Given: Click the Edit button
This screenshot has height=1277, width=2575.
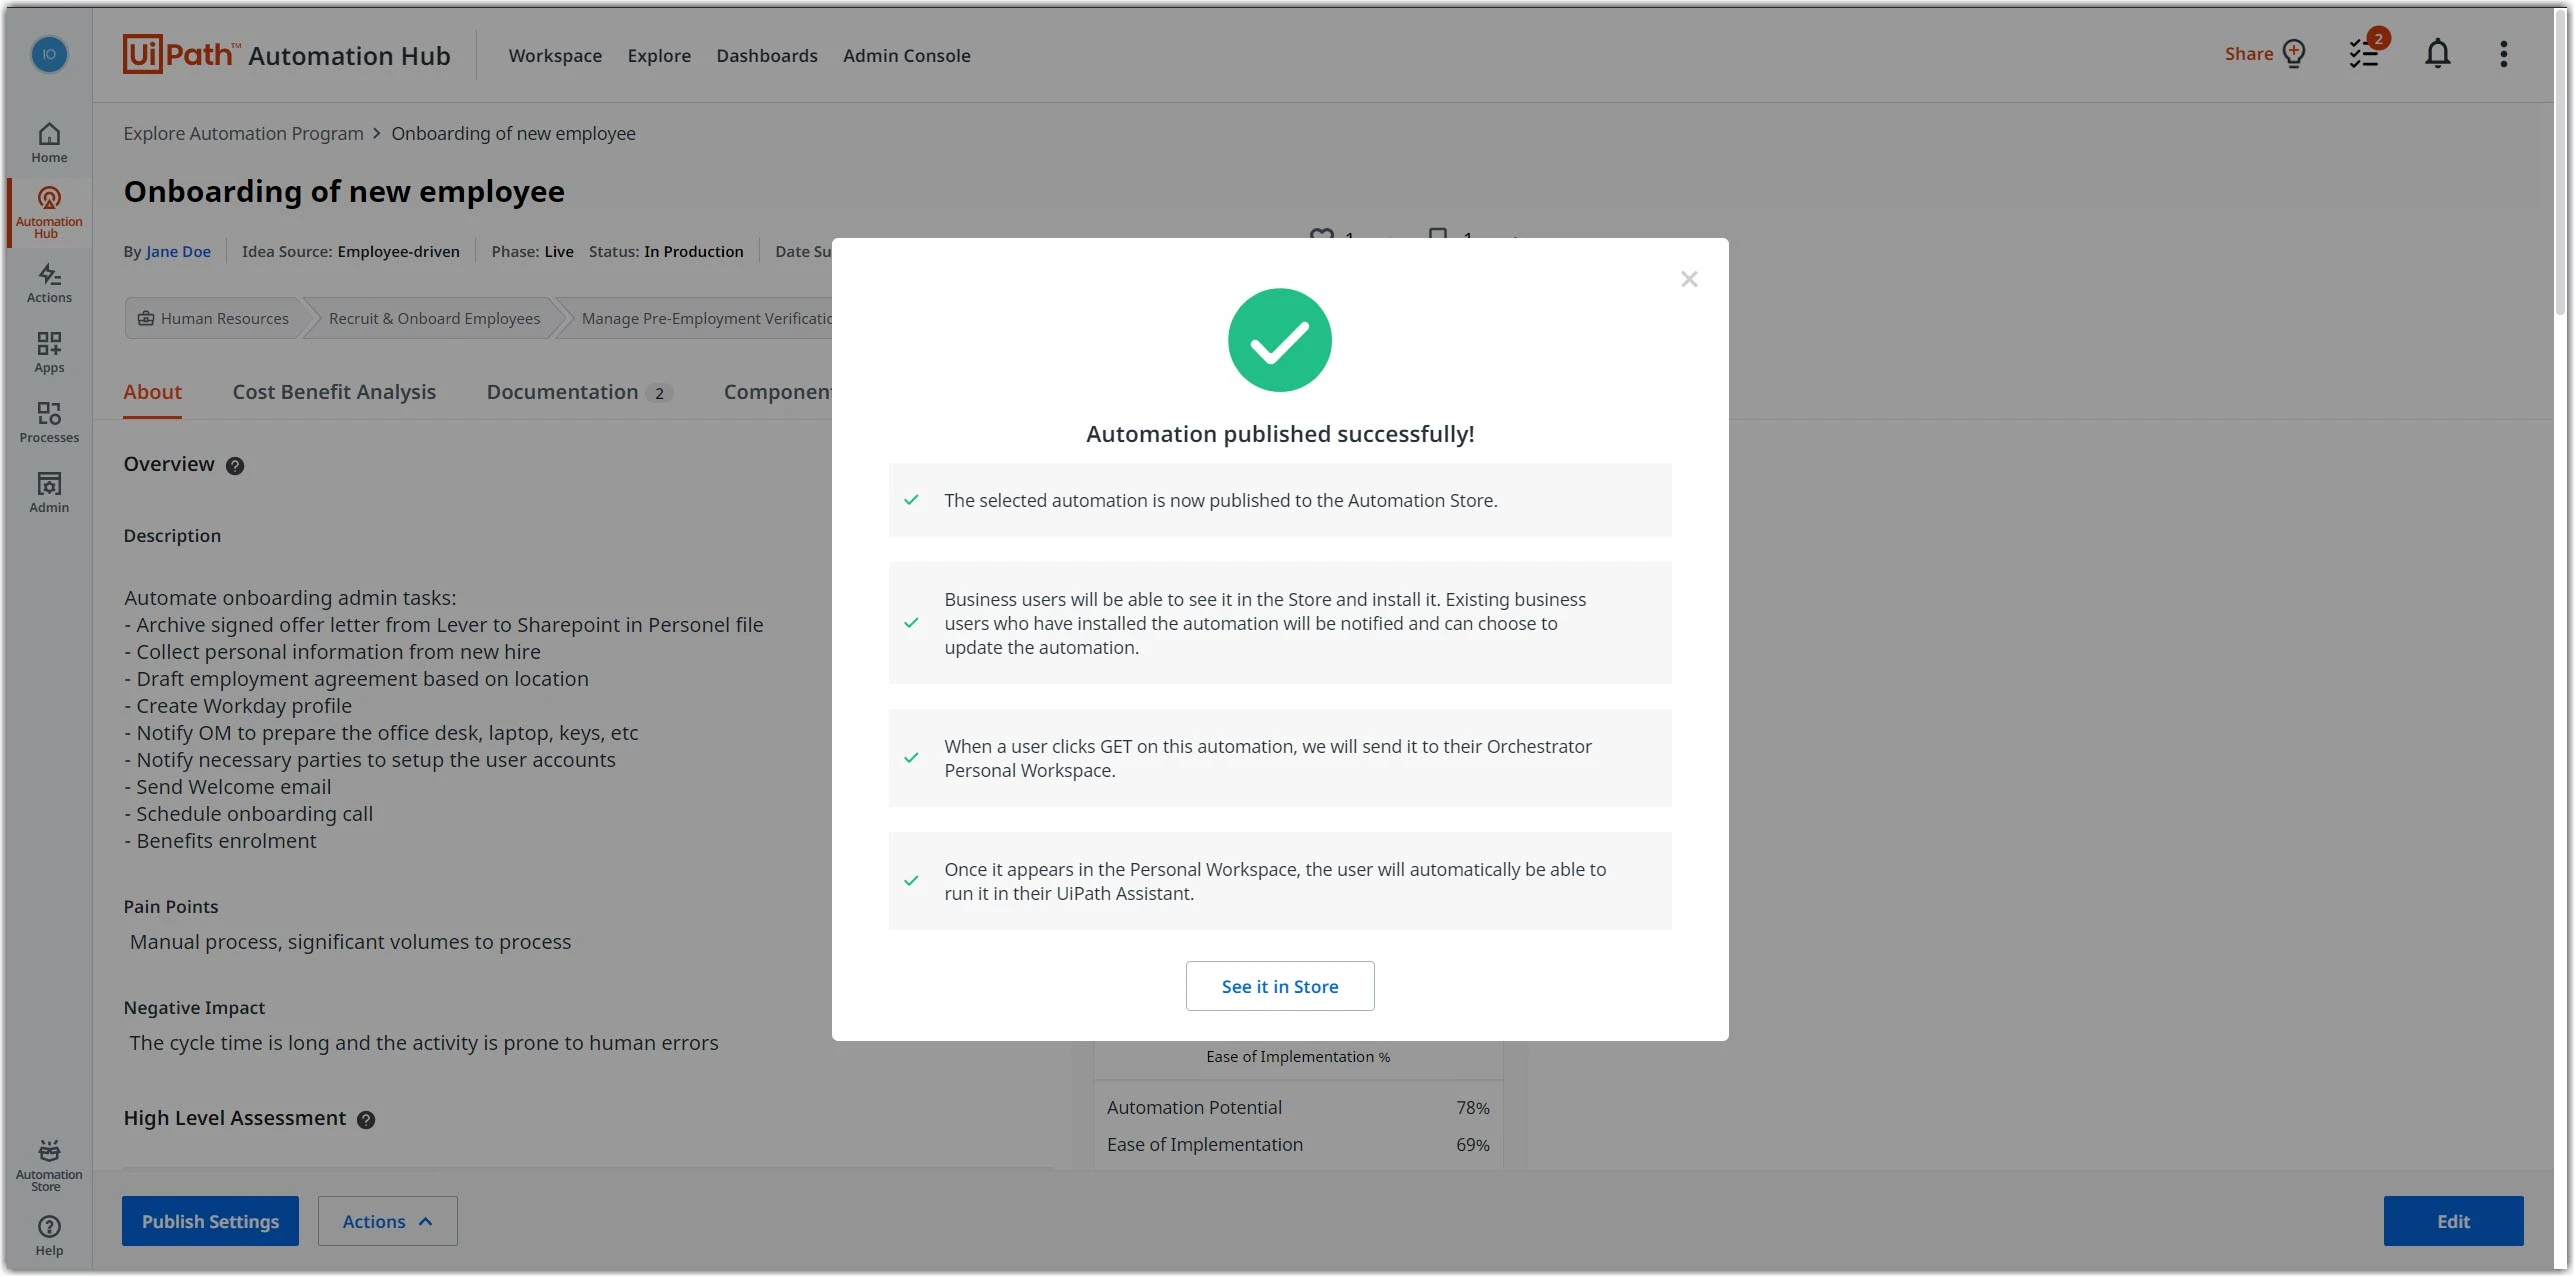Looking at the screenshot, I should point(2453,1221).
